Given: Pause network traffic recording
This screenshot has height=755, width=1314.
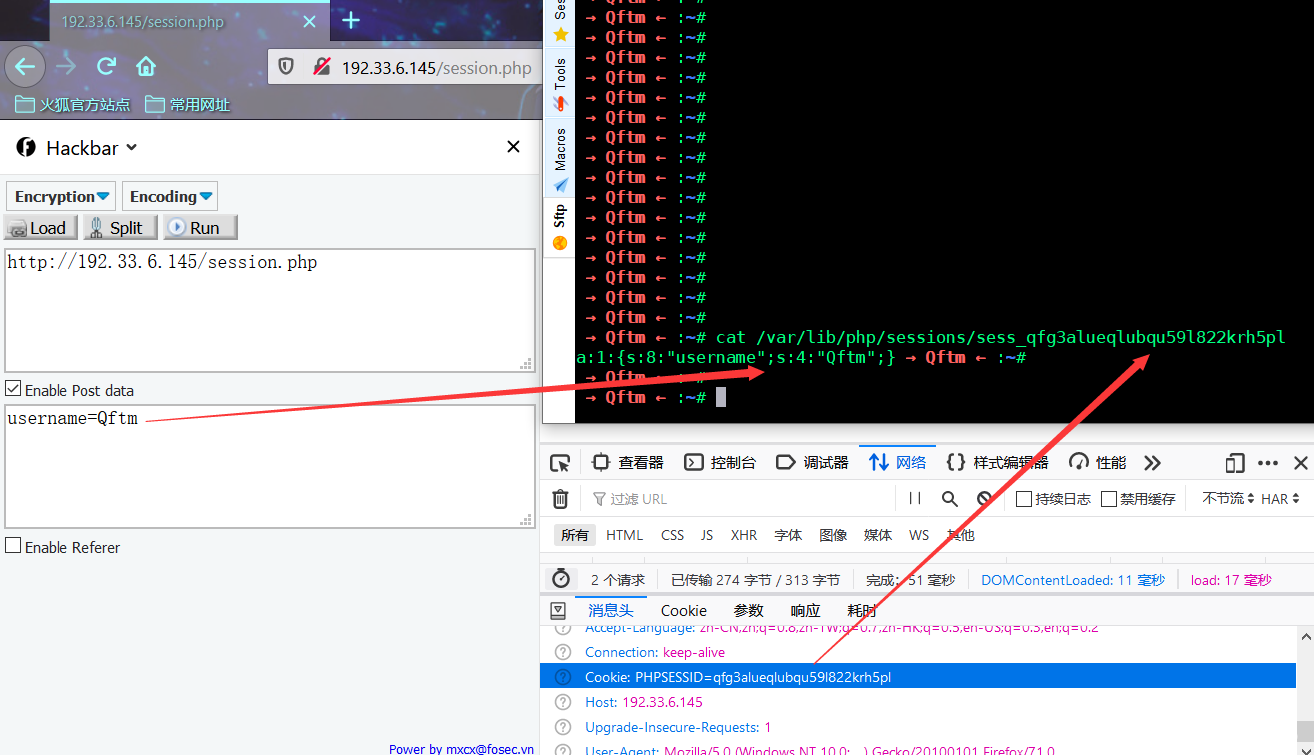Looking at the screenshot, I should (914, 498).
